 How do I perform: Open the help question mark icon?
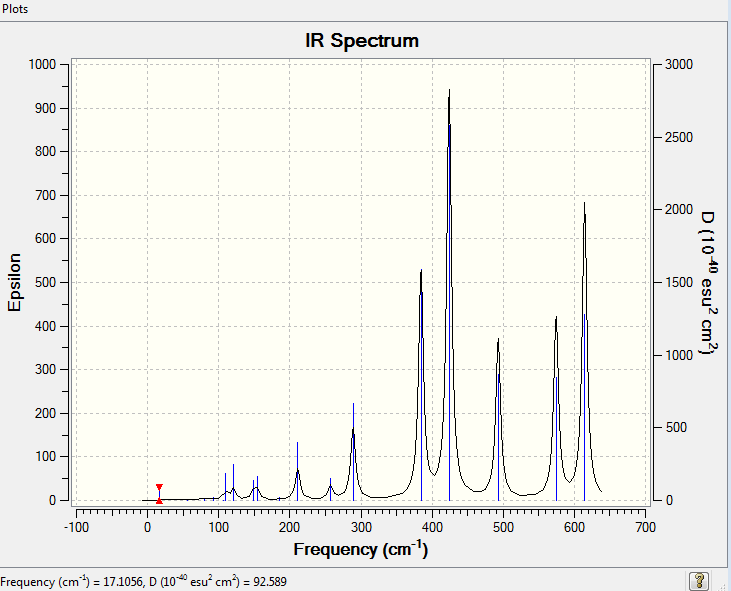pyautogui.click(x=698, y=581)
